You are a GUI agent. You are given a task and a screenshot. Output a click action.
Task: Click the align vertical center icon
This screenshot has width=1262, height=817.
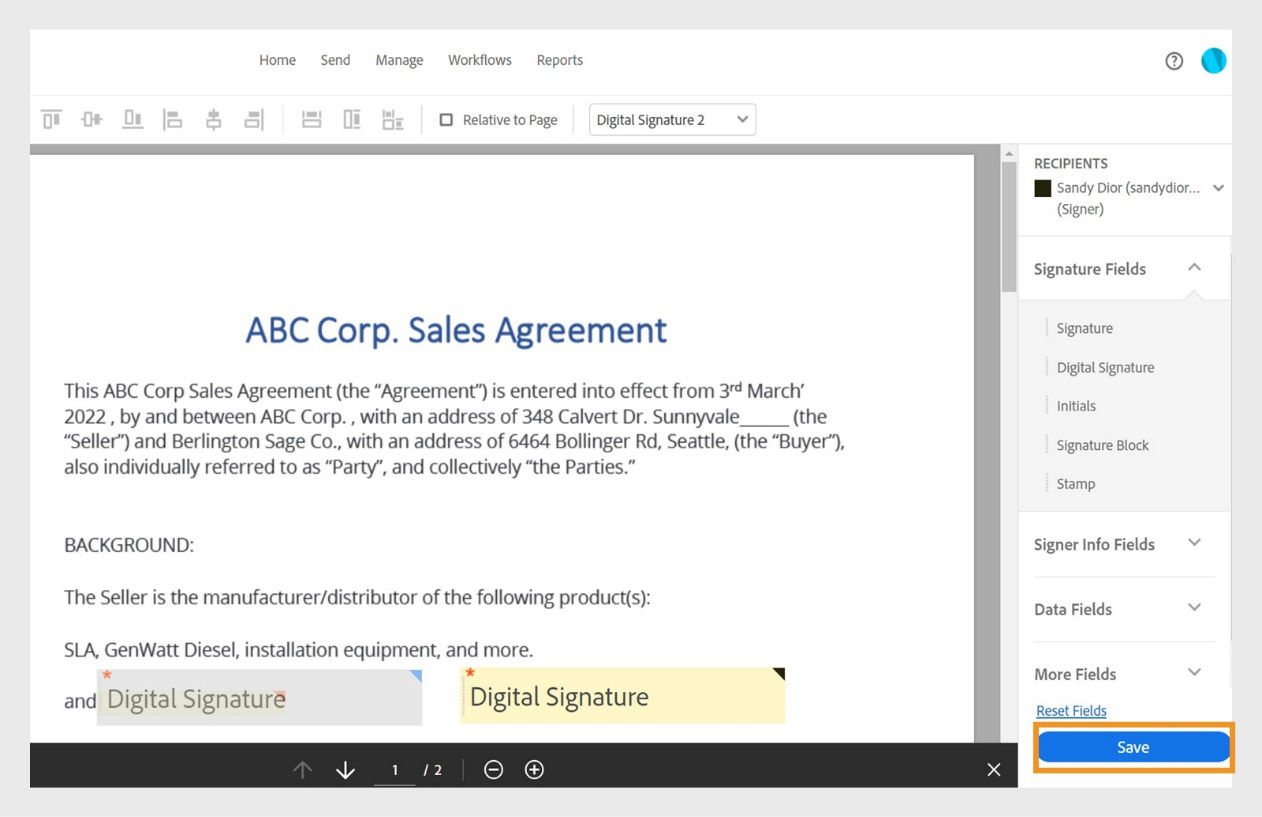[91, 119]
